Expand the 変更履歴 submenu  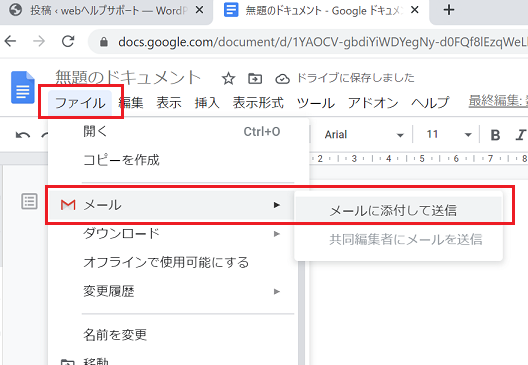coord(172,291)
